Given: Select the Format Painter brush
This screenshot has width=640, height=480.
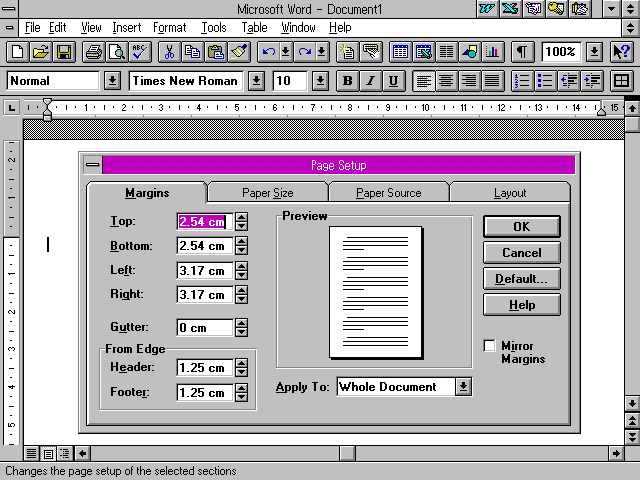Looking at the screenshot, I should coord(239,52).
